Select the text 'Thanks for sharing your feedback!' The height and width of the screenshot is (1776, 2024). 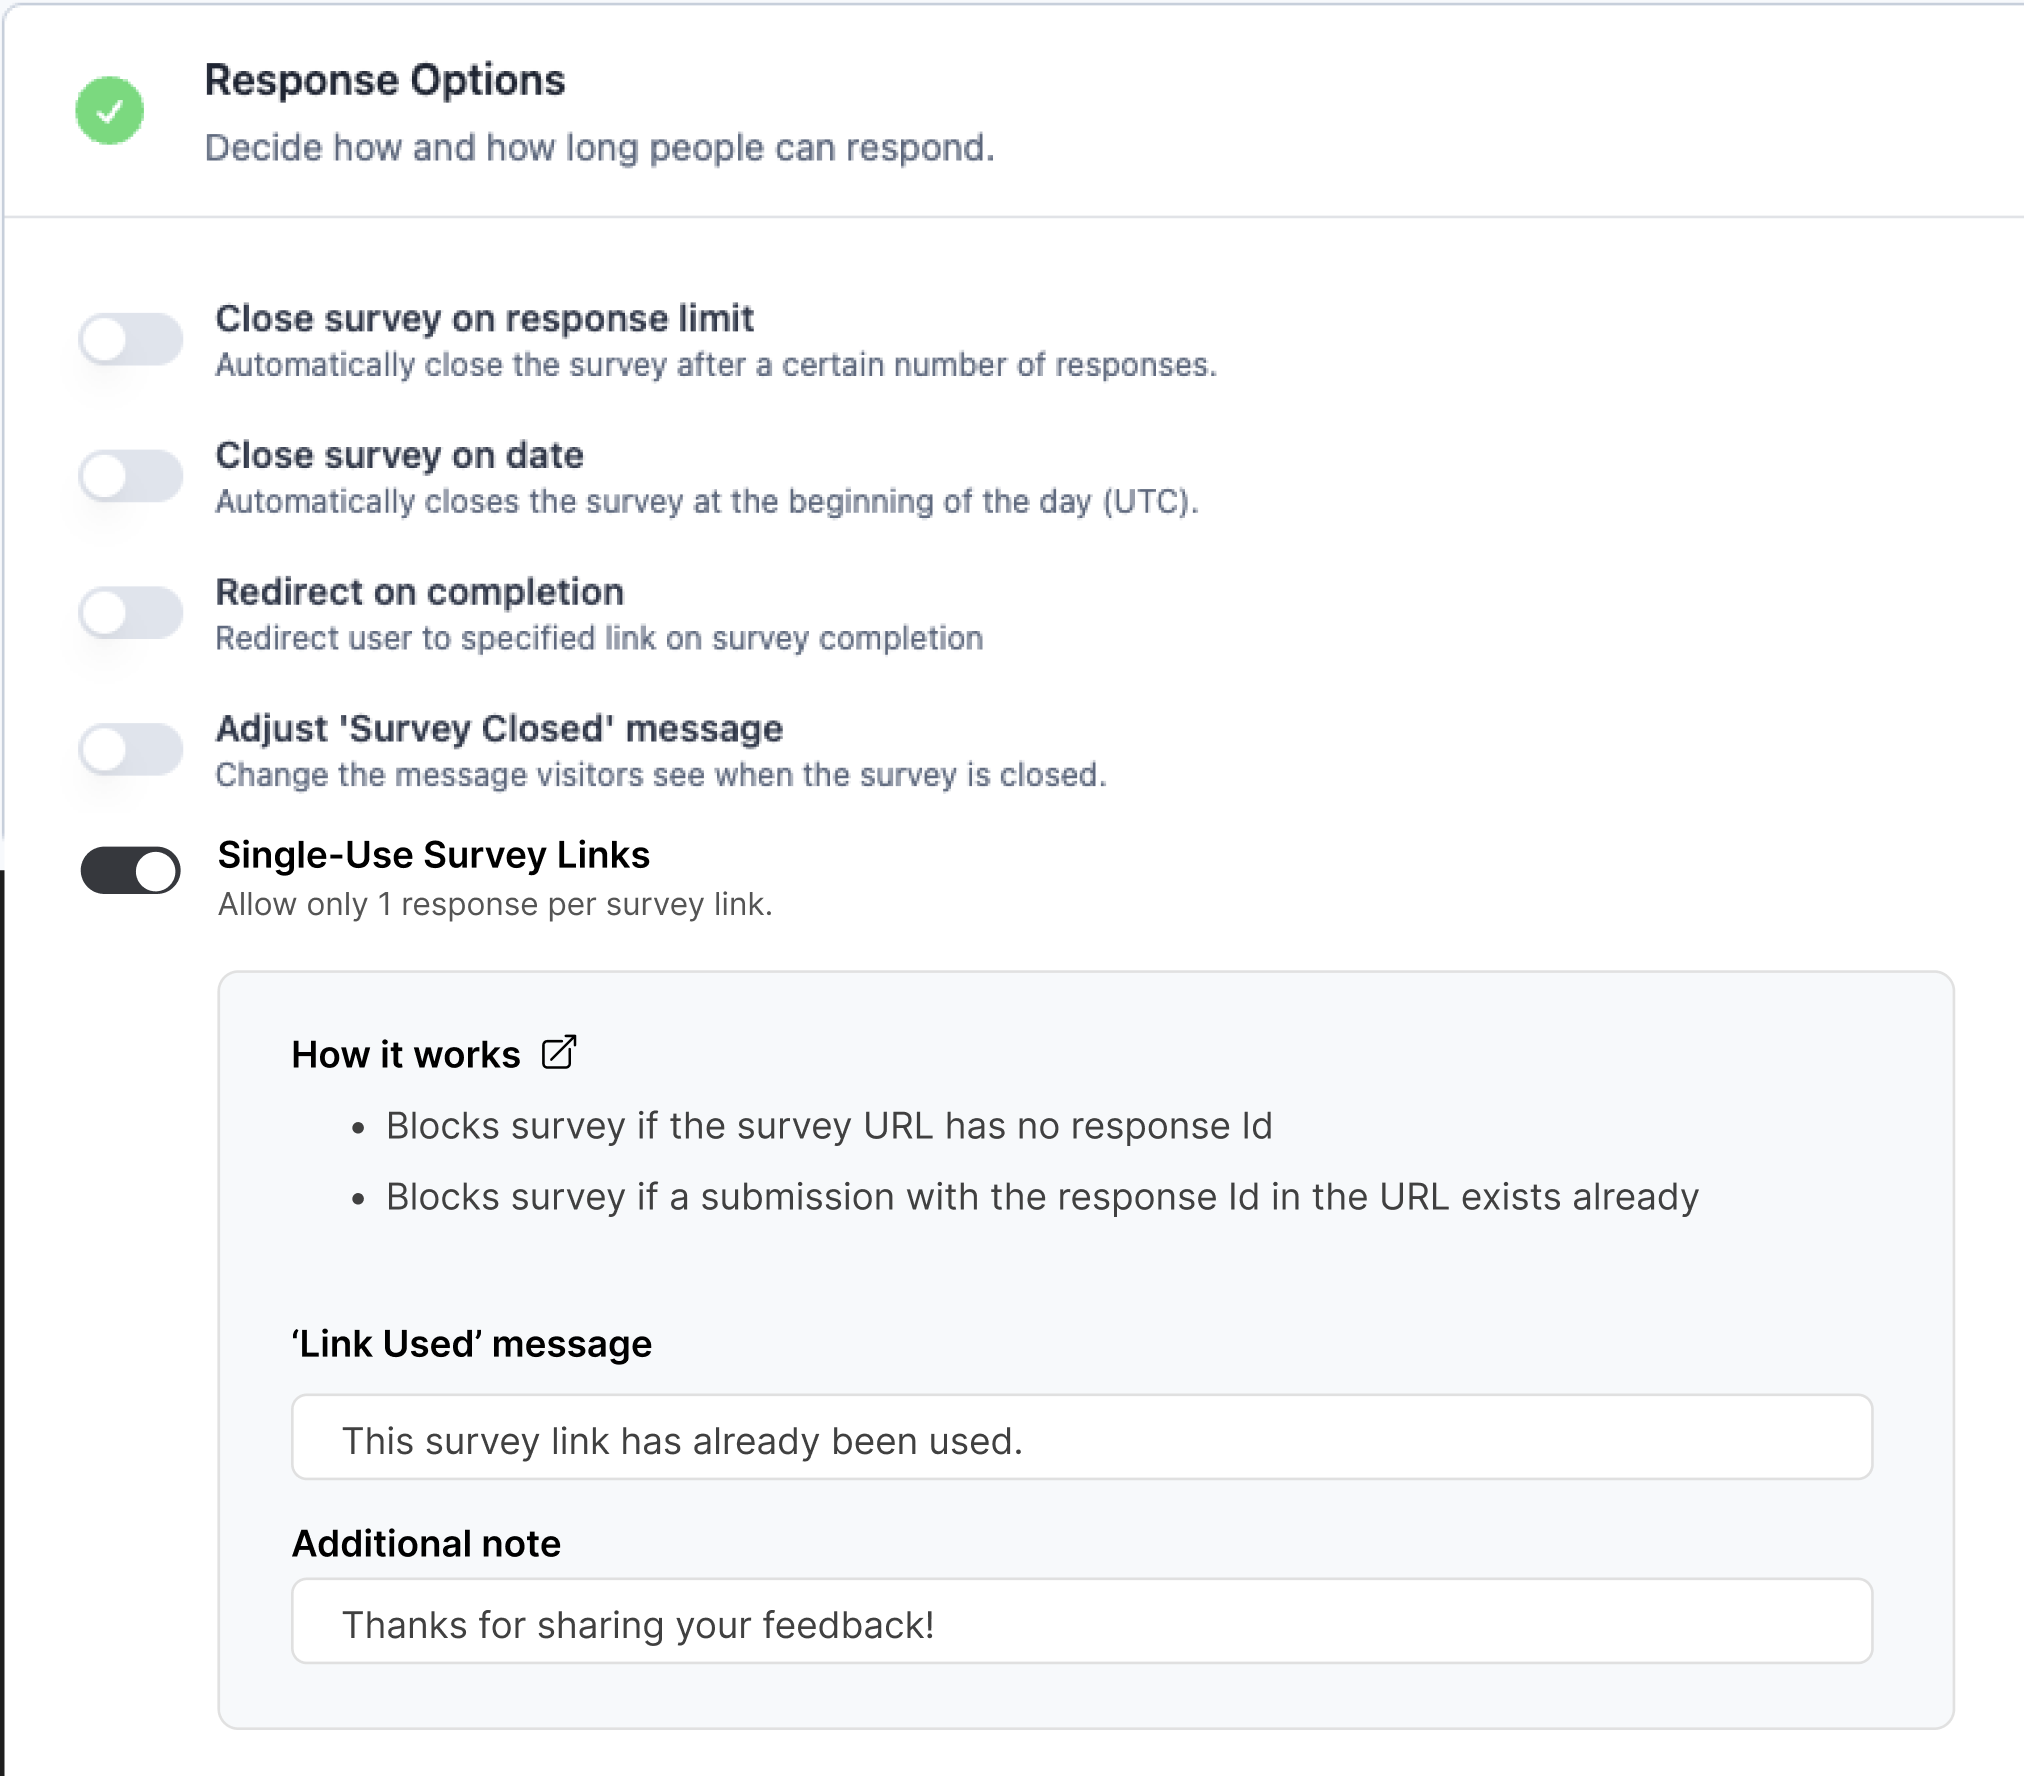click(x=638, y=1624)
